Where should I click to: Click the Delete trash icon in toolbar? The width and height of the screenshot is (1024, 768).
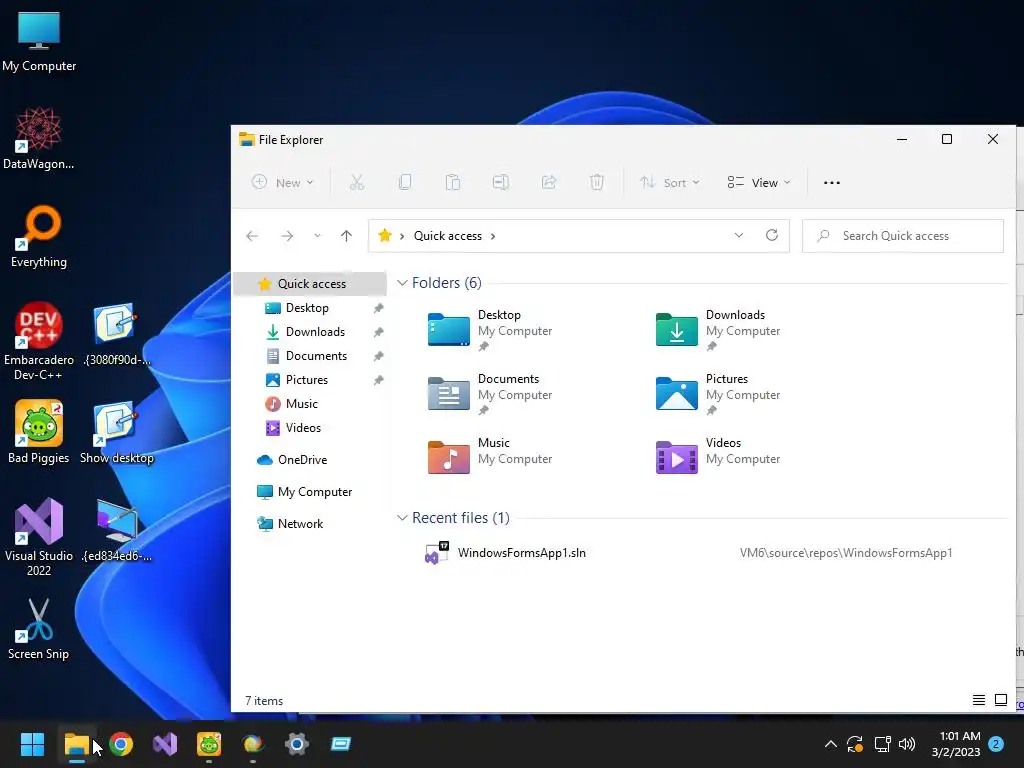pos(596,182)
